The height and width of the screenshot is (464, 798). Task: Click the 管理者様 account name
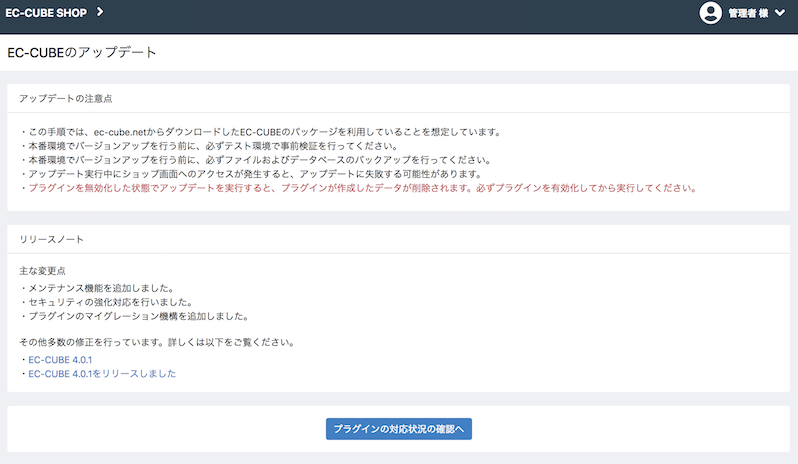point(748,13)
